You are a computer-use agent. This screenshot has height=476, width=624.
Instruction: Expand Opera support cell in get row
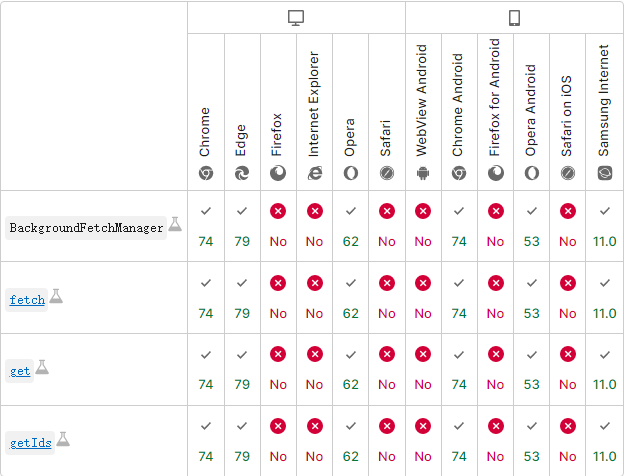[x=351, y=370]
